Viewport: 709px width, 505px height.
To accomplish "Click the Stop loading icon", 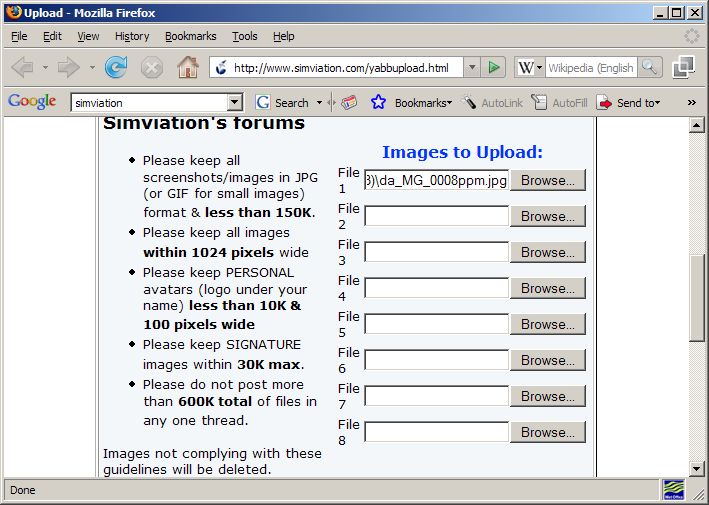I will point(152,67).
